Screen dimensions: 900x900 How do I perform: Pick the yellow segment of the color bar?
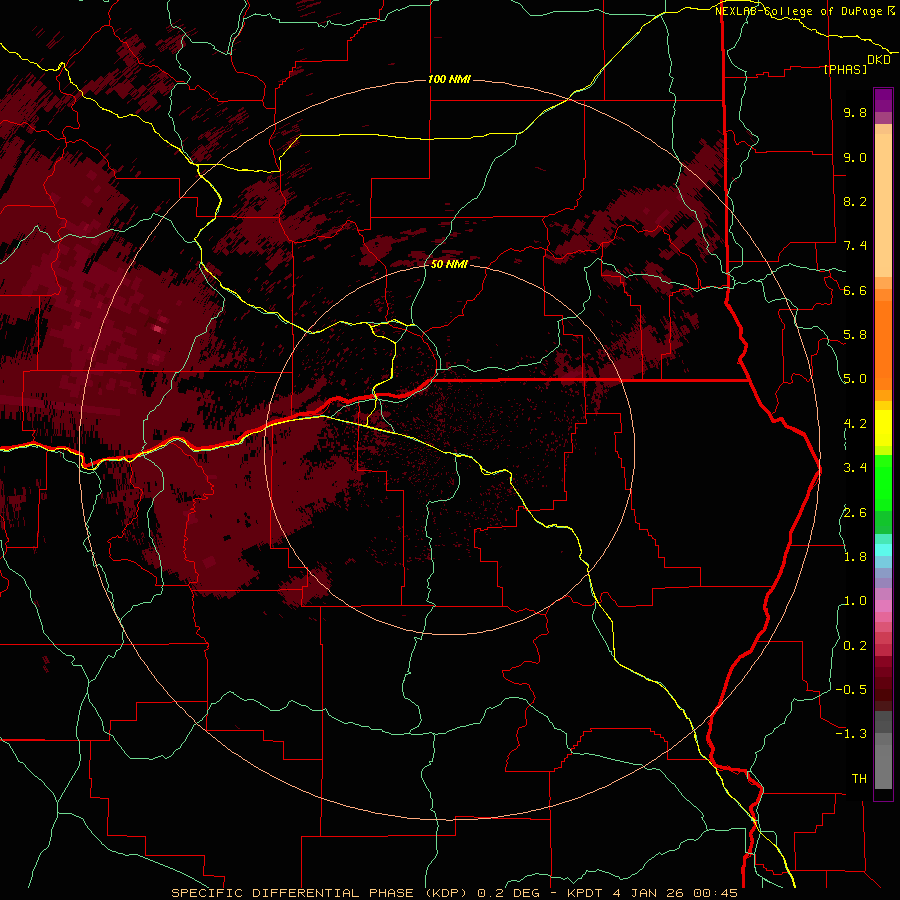[x=883, y=428]
